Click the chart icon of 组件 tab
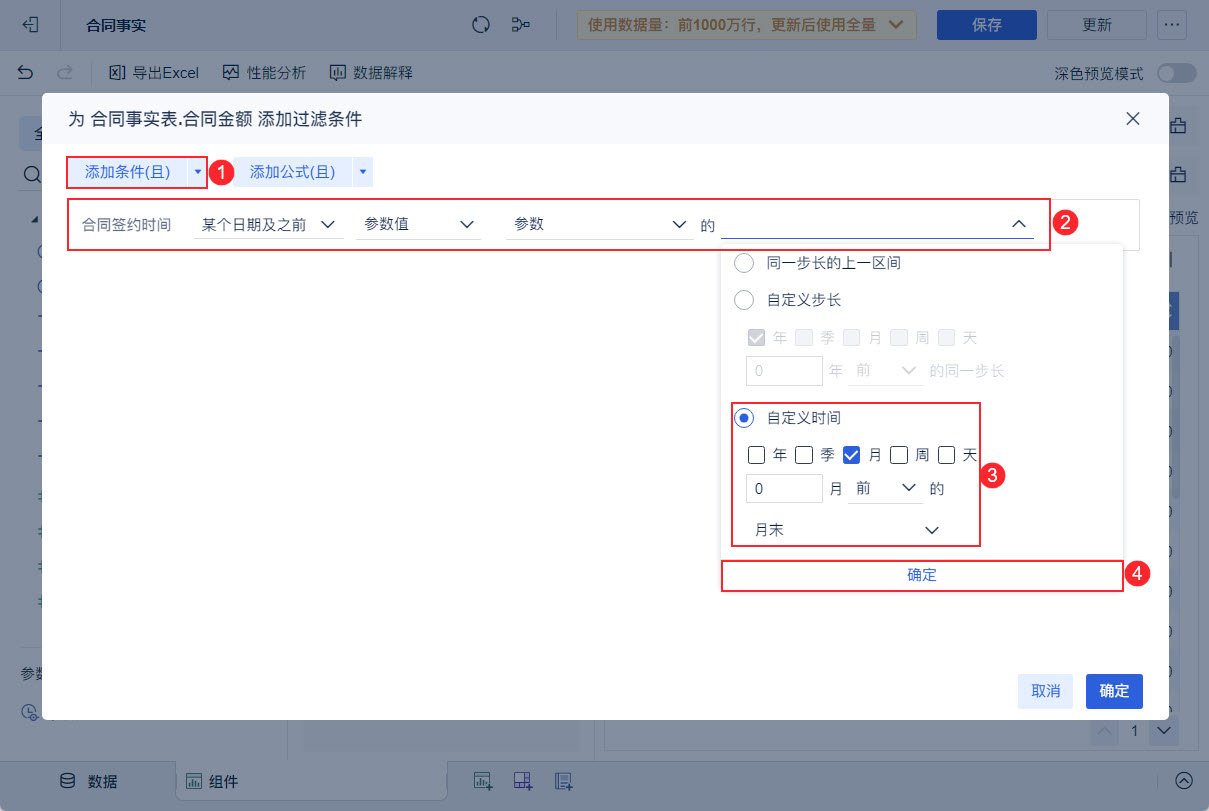Screen dimensions: 1209x811 point(193,781)
